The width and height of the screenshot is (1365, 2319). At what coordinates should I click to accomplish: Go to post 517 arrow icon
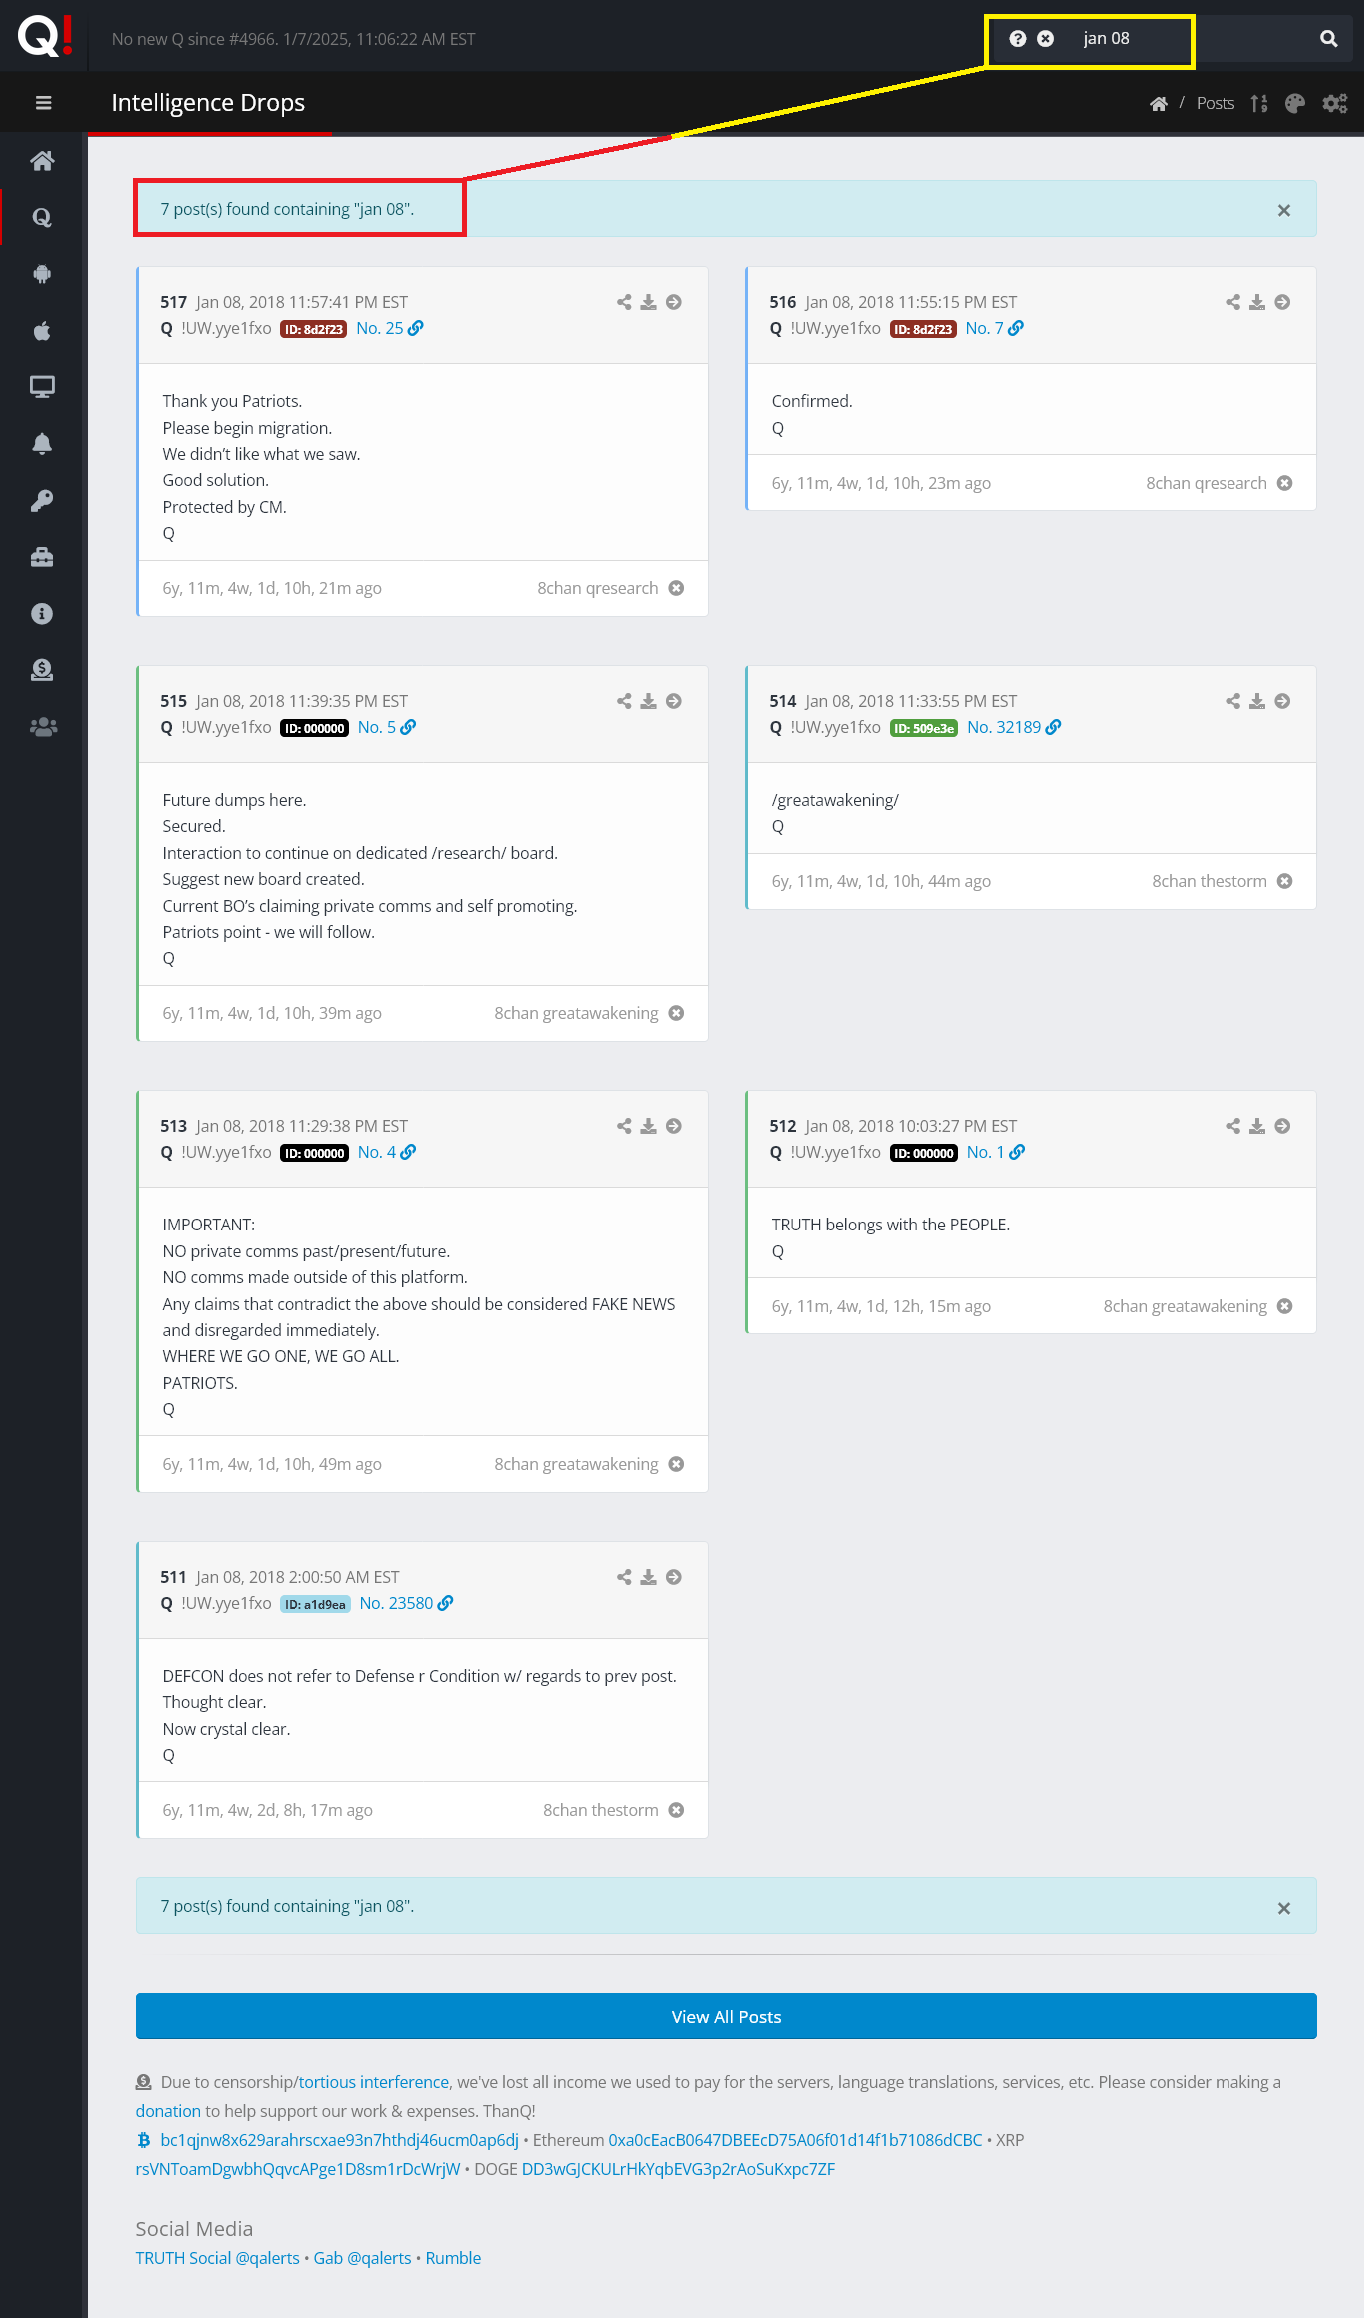click(x=674, y=302)
